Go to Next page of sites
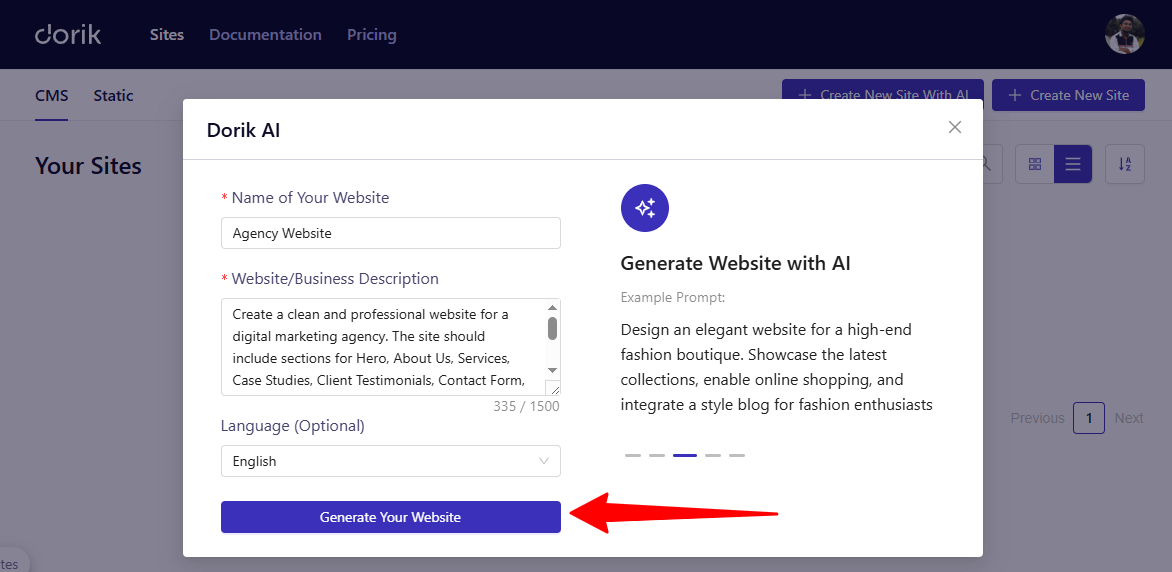Image resolution: width=1172 pixels, height=572 pixels. 1129,418
